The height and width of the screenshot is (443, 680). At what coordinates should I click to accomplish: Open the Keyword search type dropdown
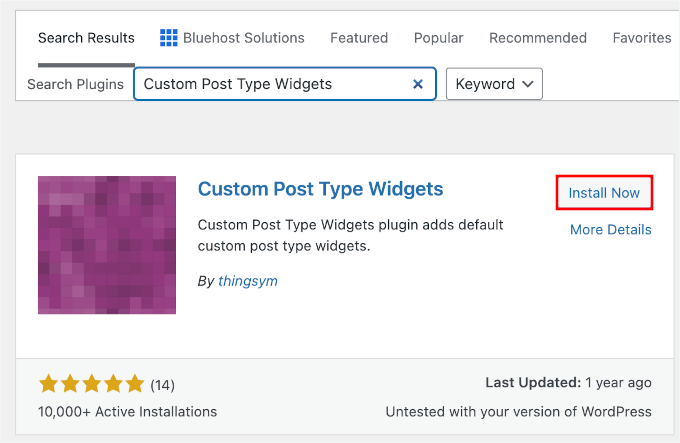494,84
